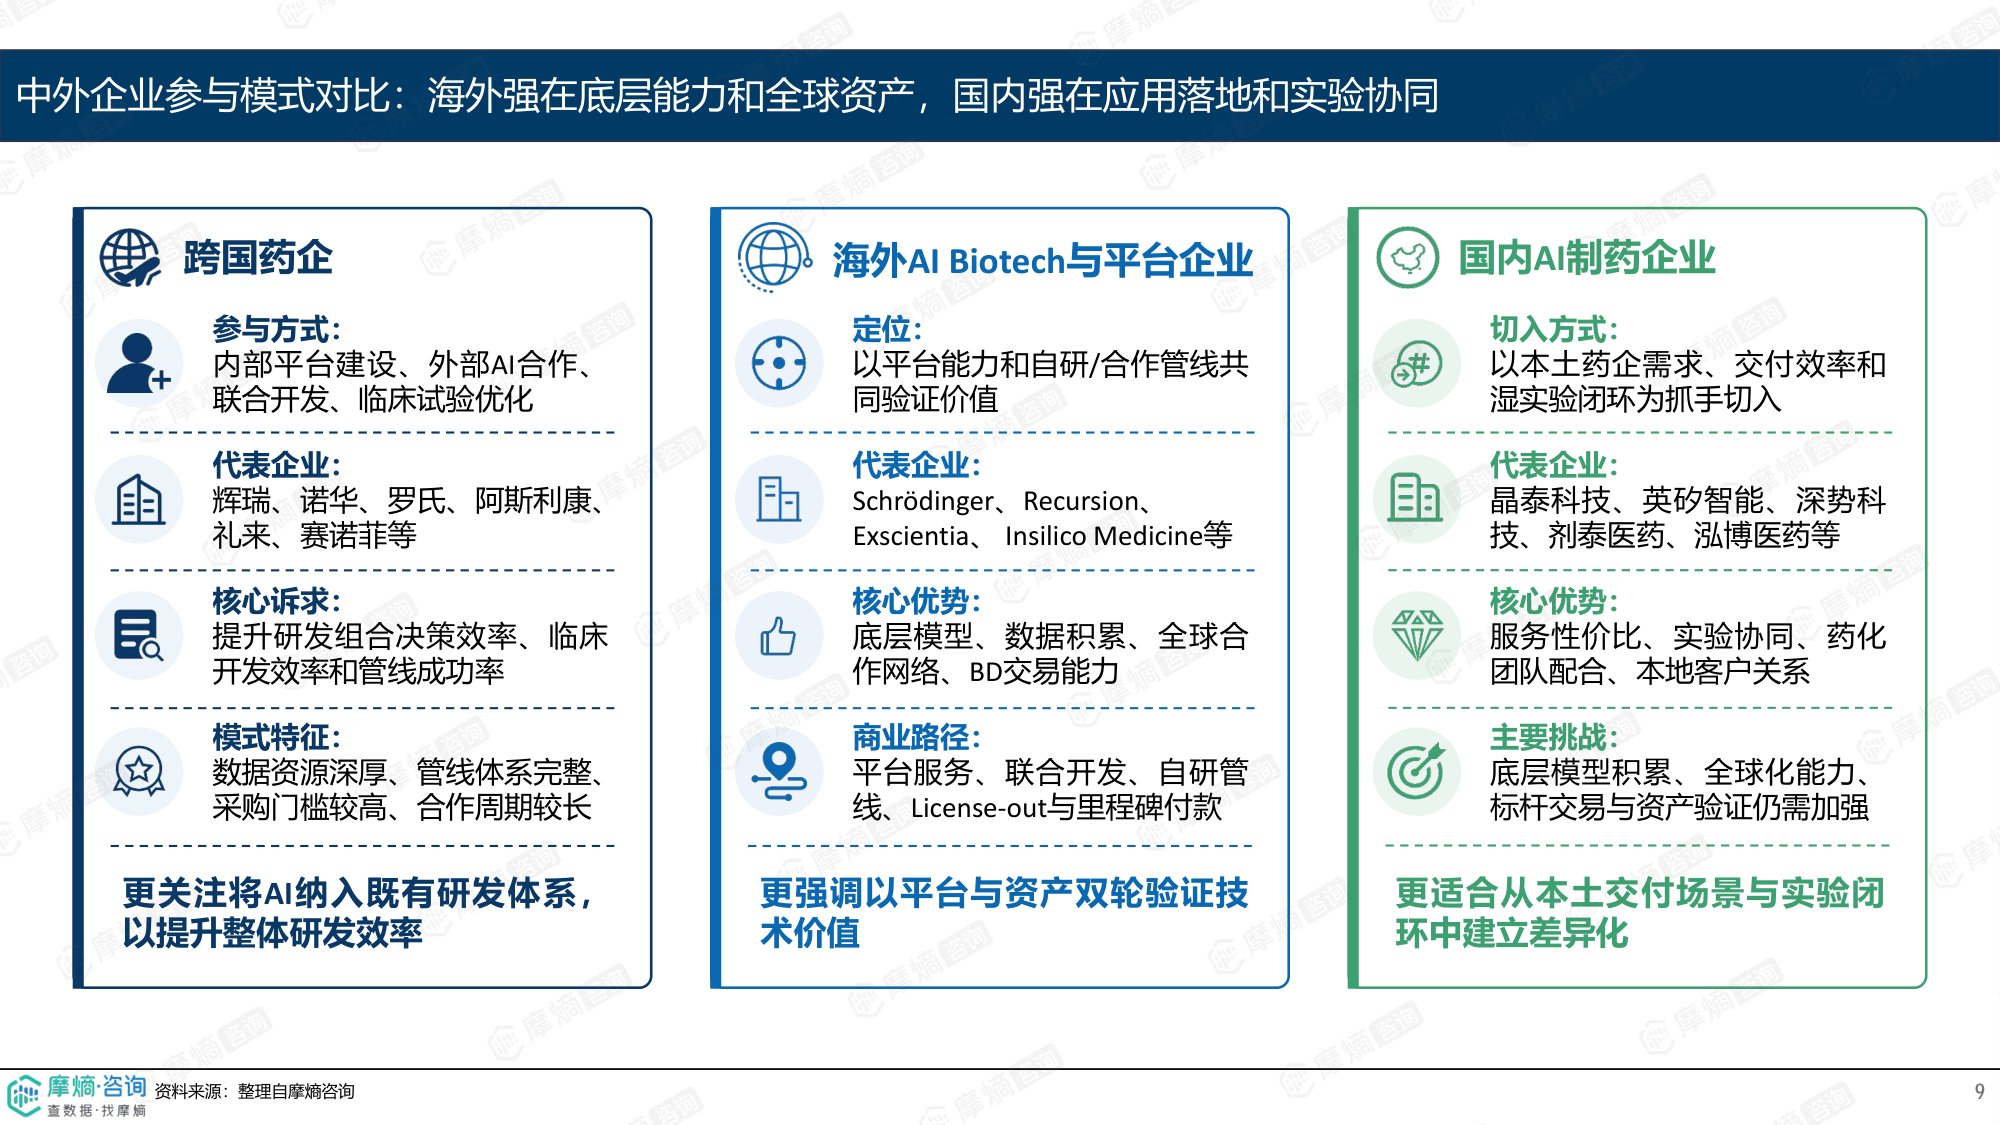Click the 主要挑战 label

pos(1554,737)
